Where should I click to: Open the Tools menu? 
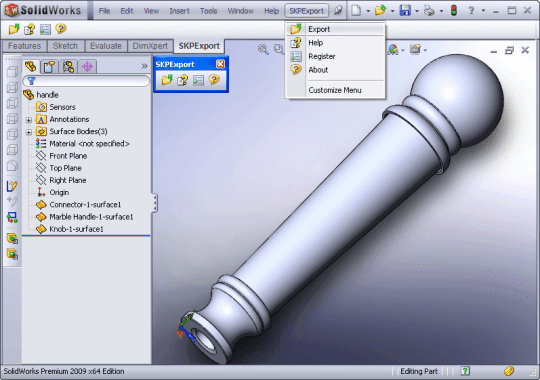click(208, 11)
